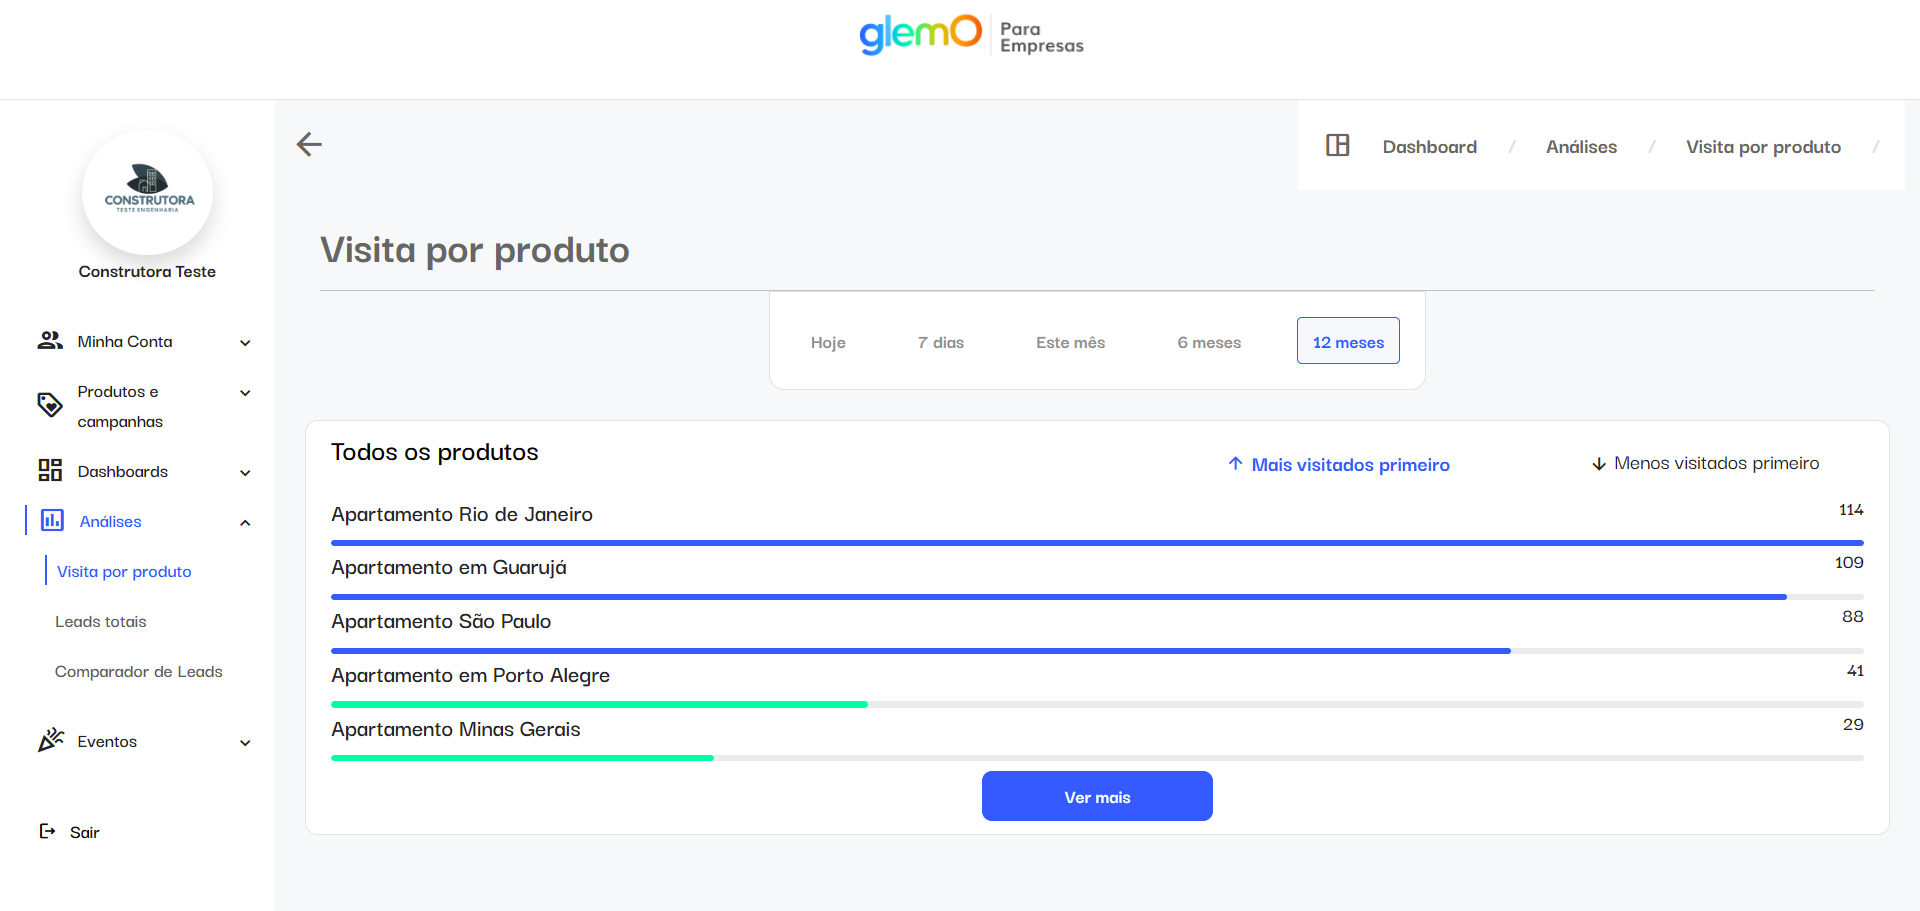Open the Análises breadcrumb link
Screen dimensions: 1920x911
coord(1581,147)
